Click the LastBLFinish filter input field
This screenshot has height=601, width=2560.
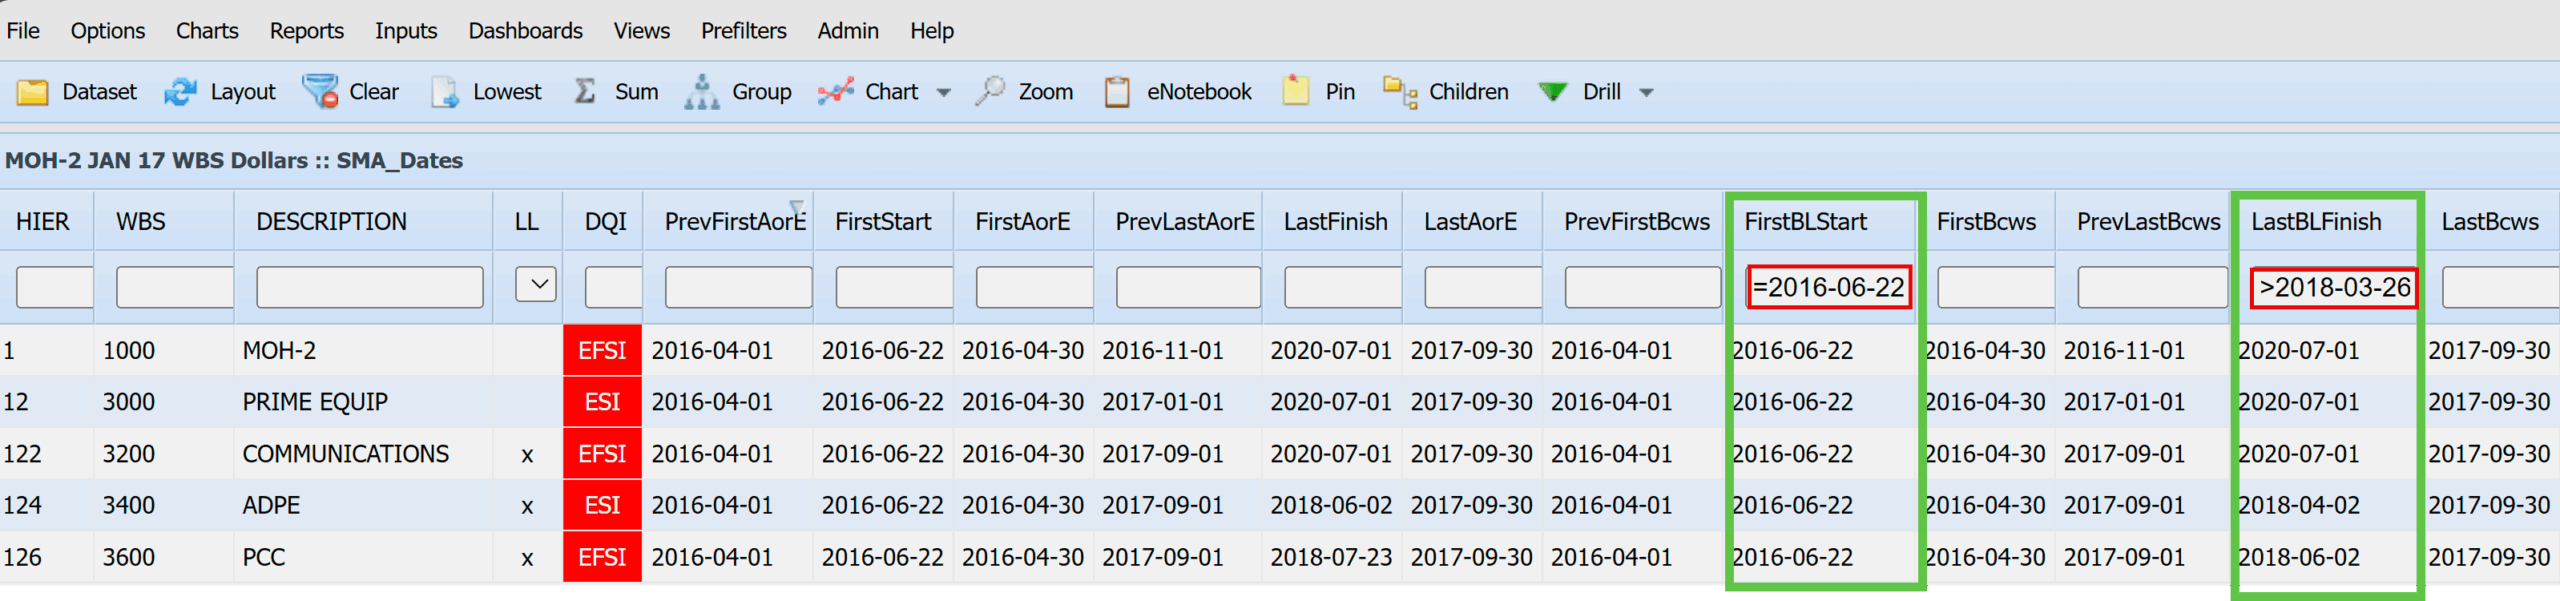pos(2333,288)
